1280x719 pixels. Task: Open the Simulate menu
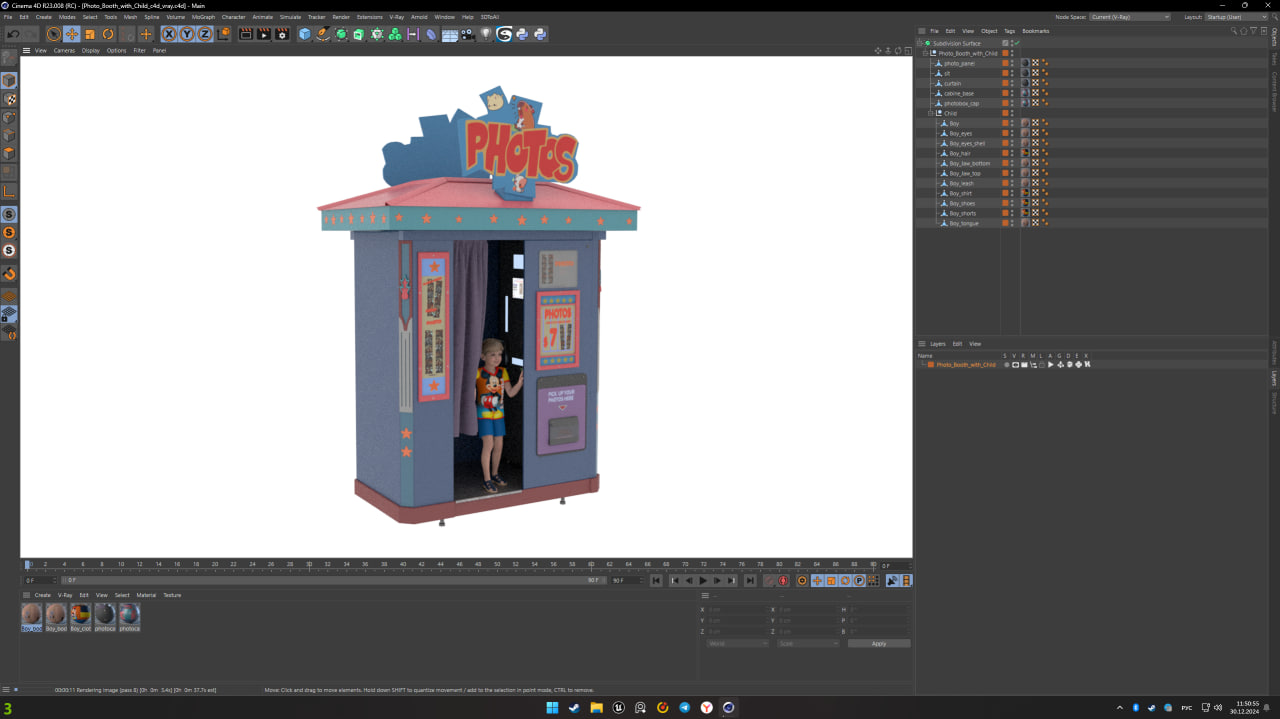point(290,17)
